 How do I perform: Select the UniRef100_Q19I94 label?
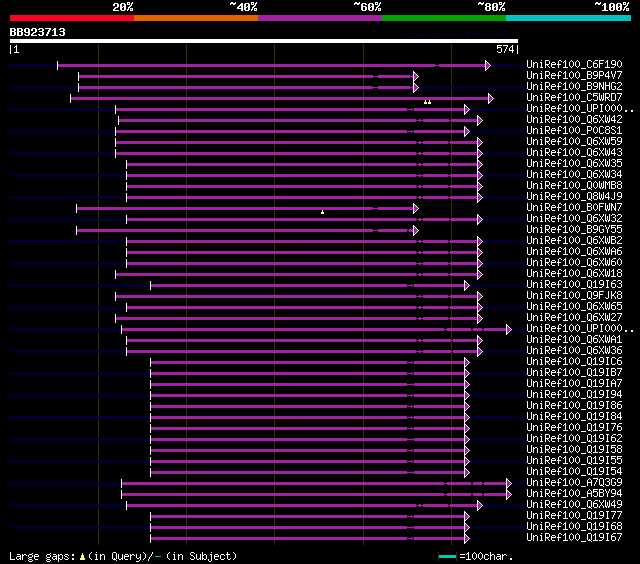coord(574,395)
